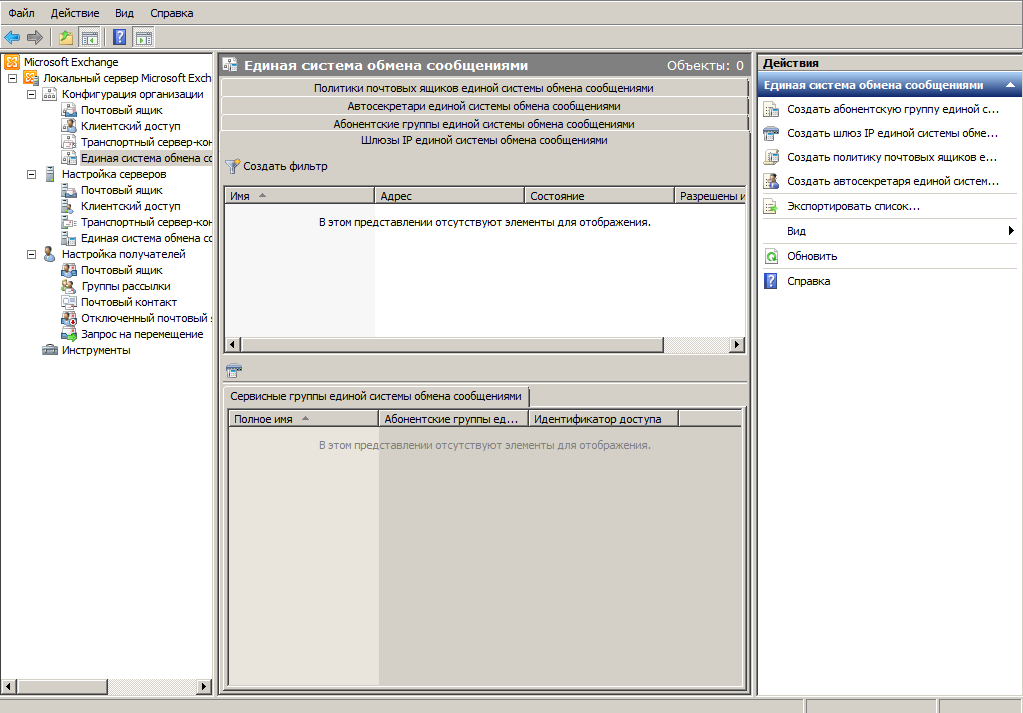Sort by Идентификатор доступа column header
This screenshot has width=1023, height=713.
click(x=603, y=419)
